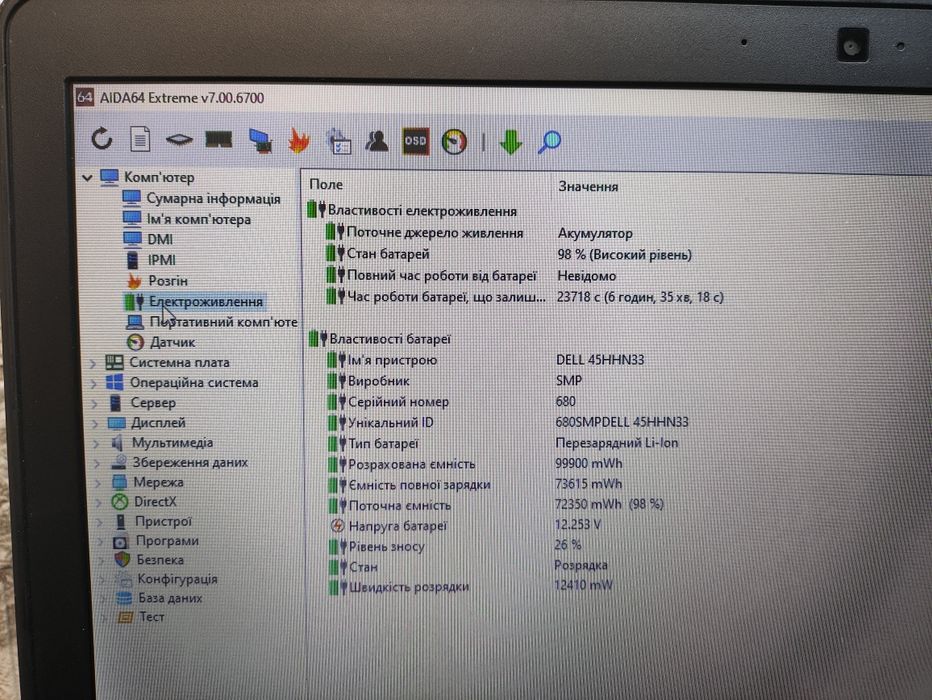This screenshot has width=932, height=700.
Task: Select the Датчик tree item
Action: pyautogui.click(x=160, y=342)
